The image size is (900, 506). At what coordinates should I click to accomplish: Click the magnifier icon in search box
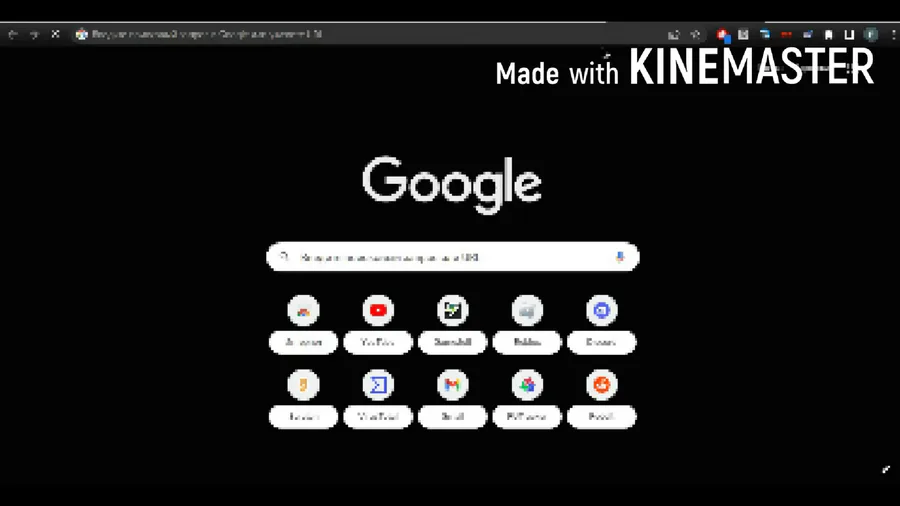(x=284, y=257)
